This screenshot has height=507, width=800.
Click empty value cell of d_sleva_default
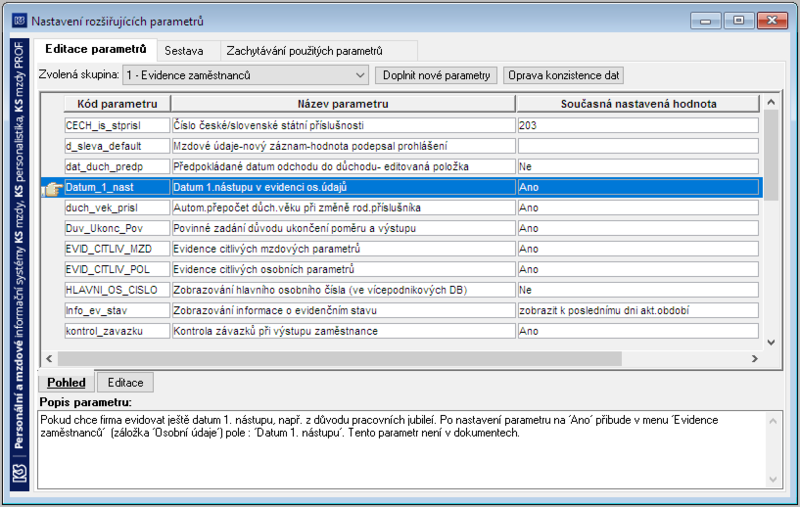coord(638,146)
